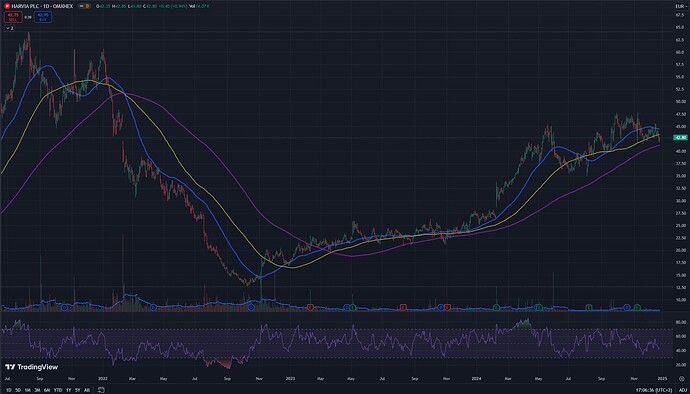Open timezone menu showing UTC+2

(x=654, y=390)
